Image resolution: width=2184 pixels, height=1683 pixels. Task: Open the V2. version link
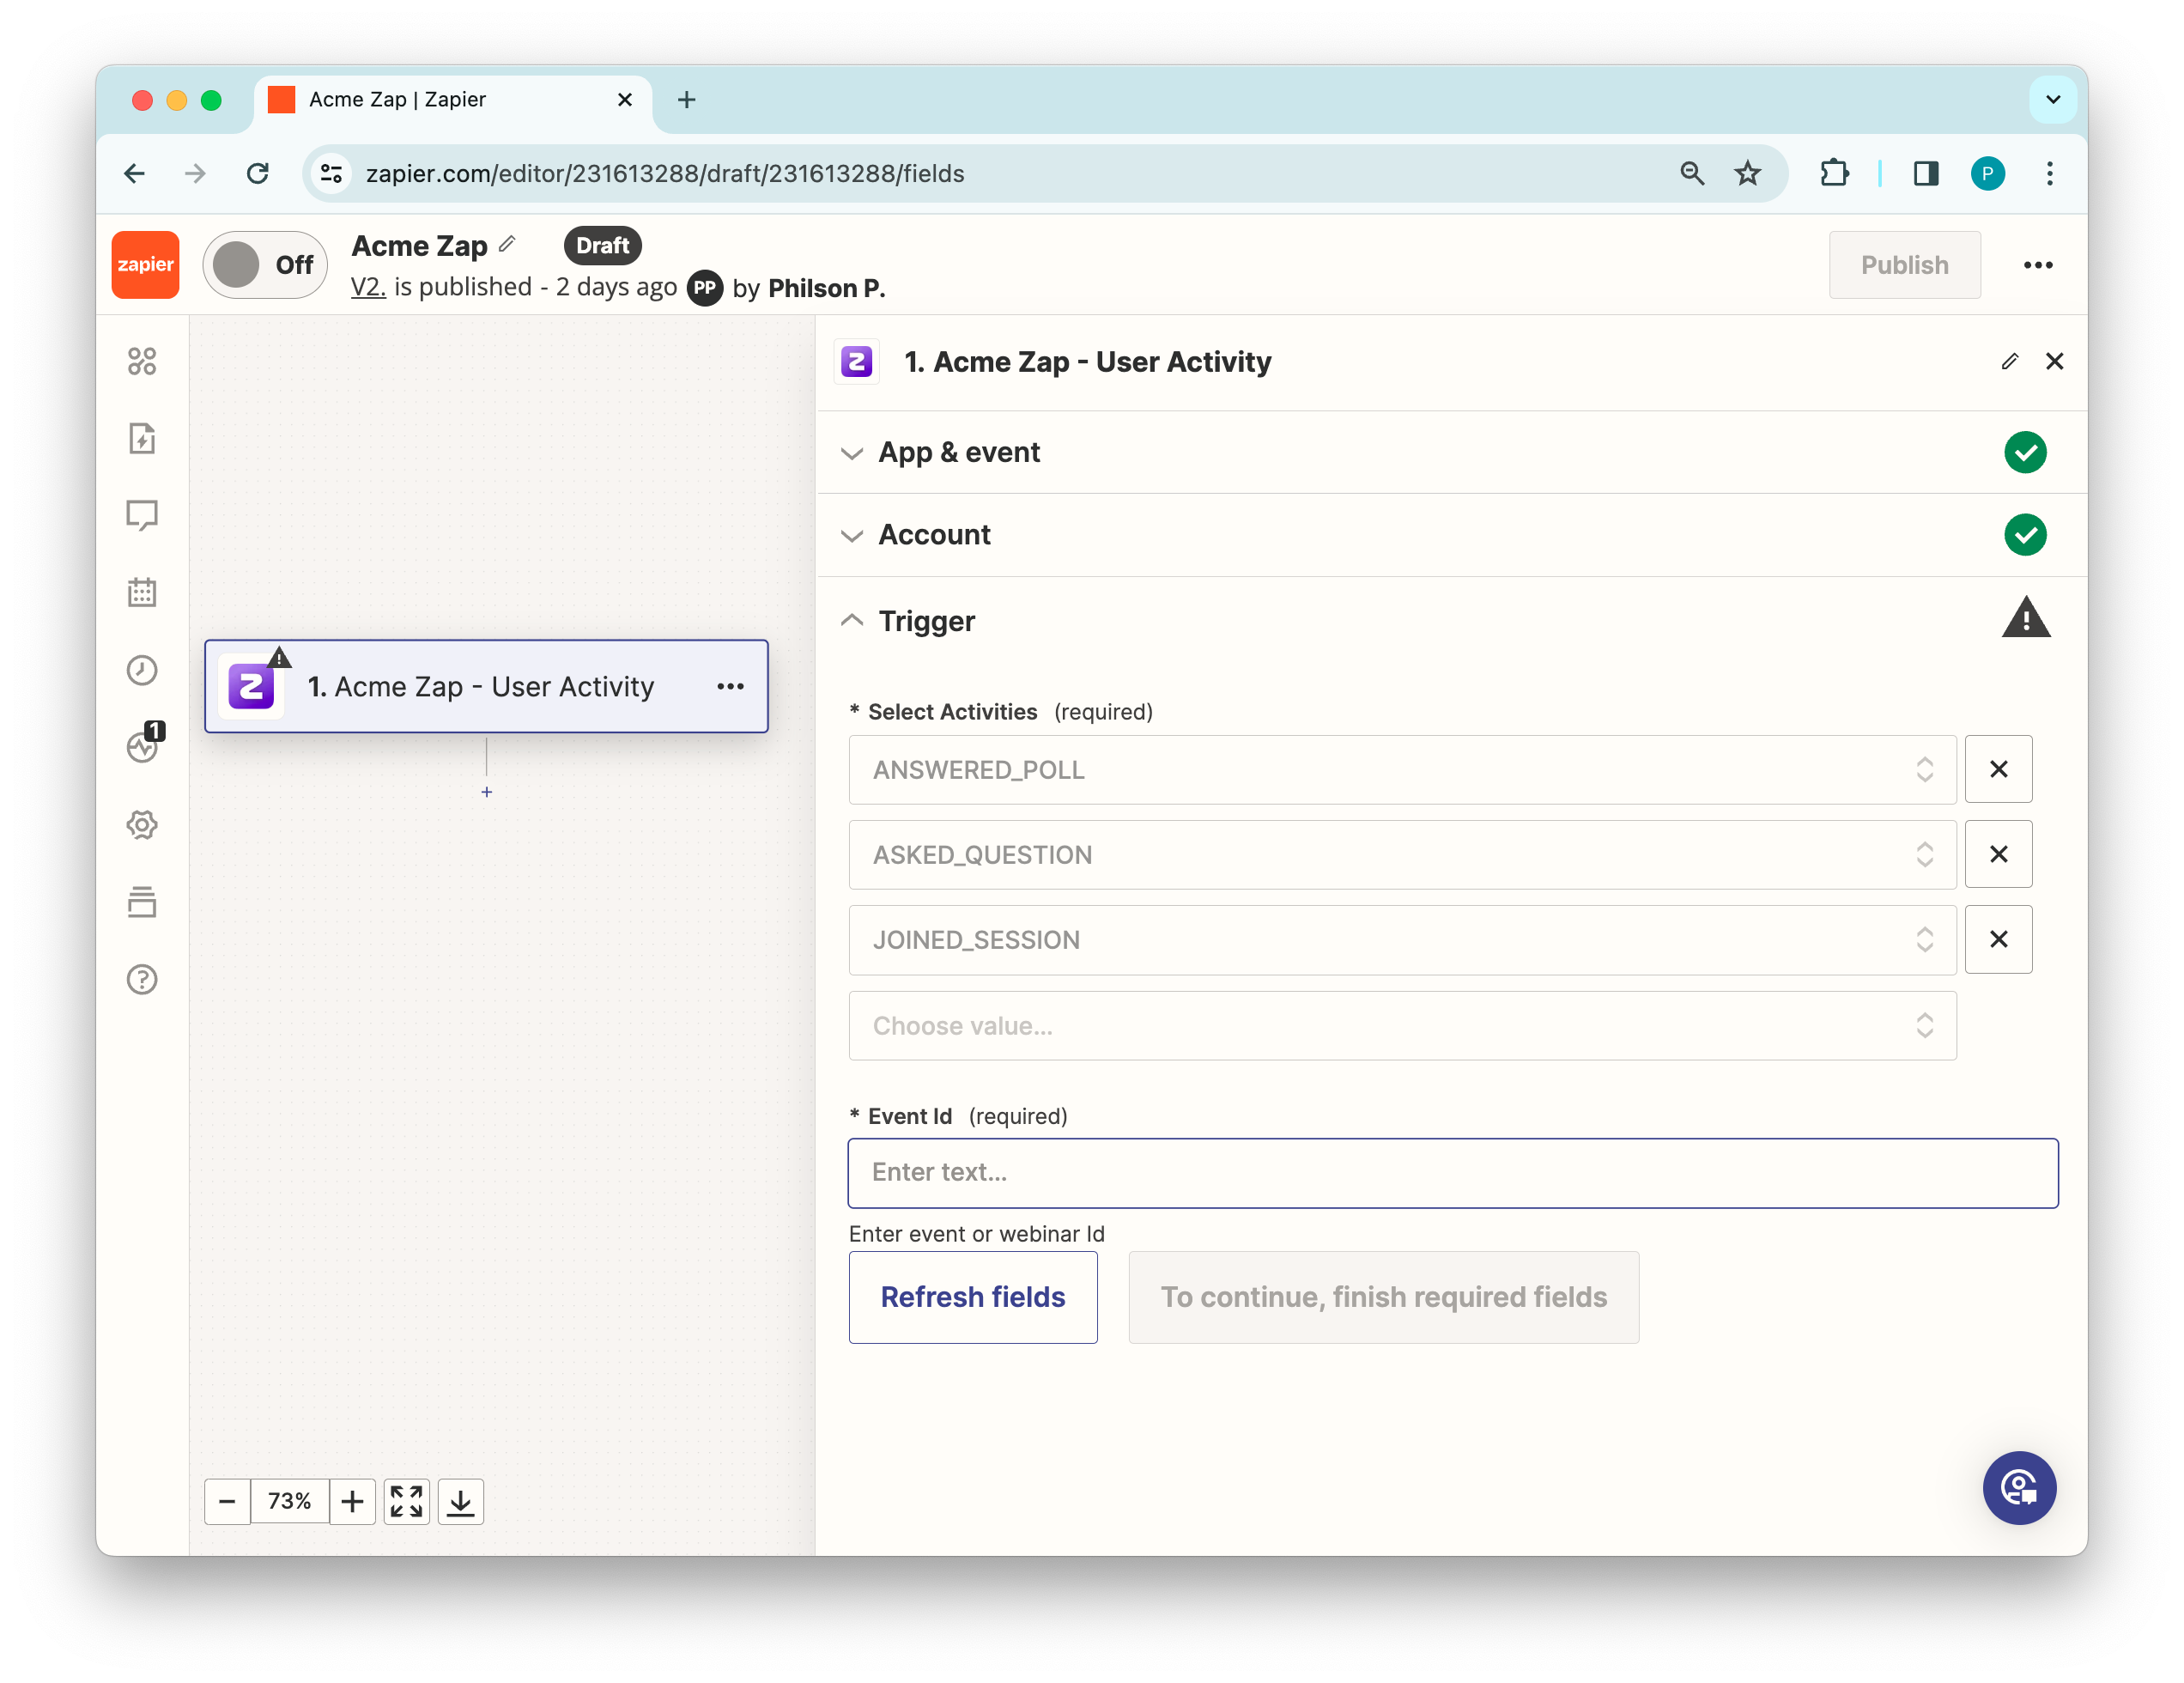pyautogui.click(x=367, y=287)
